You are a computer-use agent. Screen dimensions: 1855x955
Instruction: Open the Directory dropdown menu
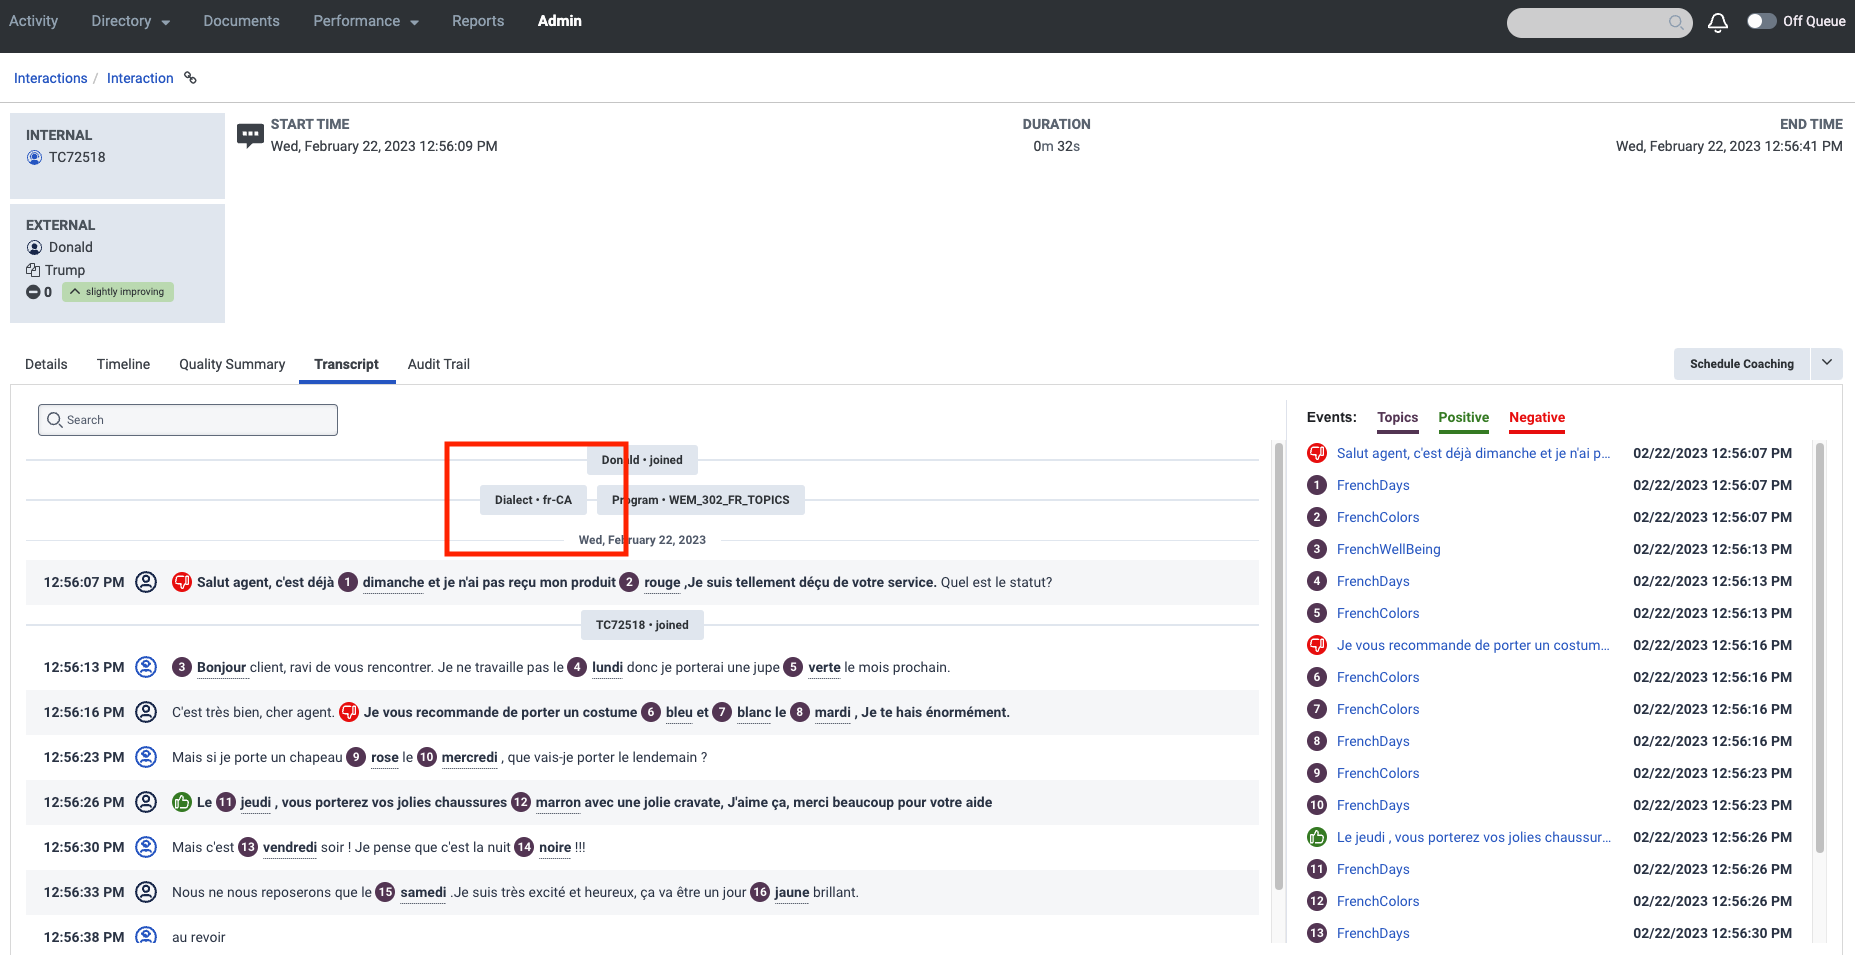[129, 20]
